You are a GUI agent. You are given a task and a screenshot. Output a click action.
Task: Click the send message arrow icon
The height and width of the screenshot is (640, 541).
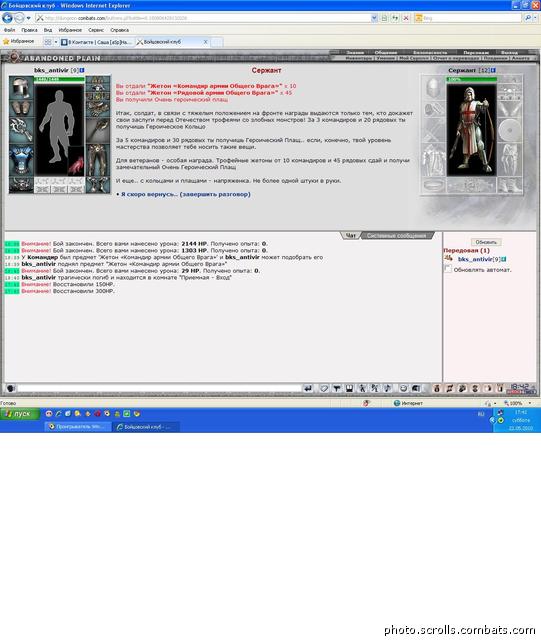(308, 388)
